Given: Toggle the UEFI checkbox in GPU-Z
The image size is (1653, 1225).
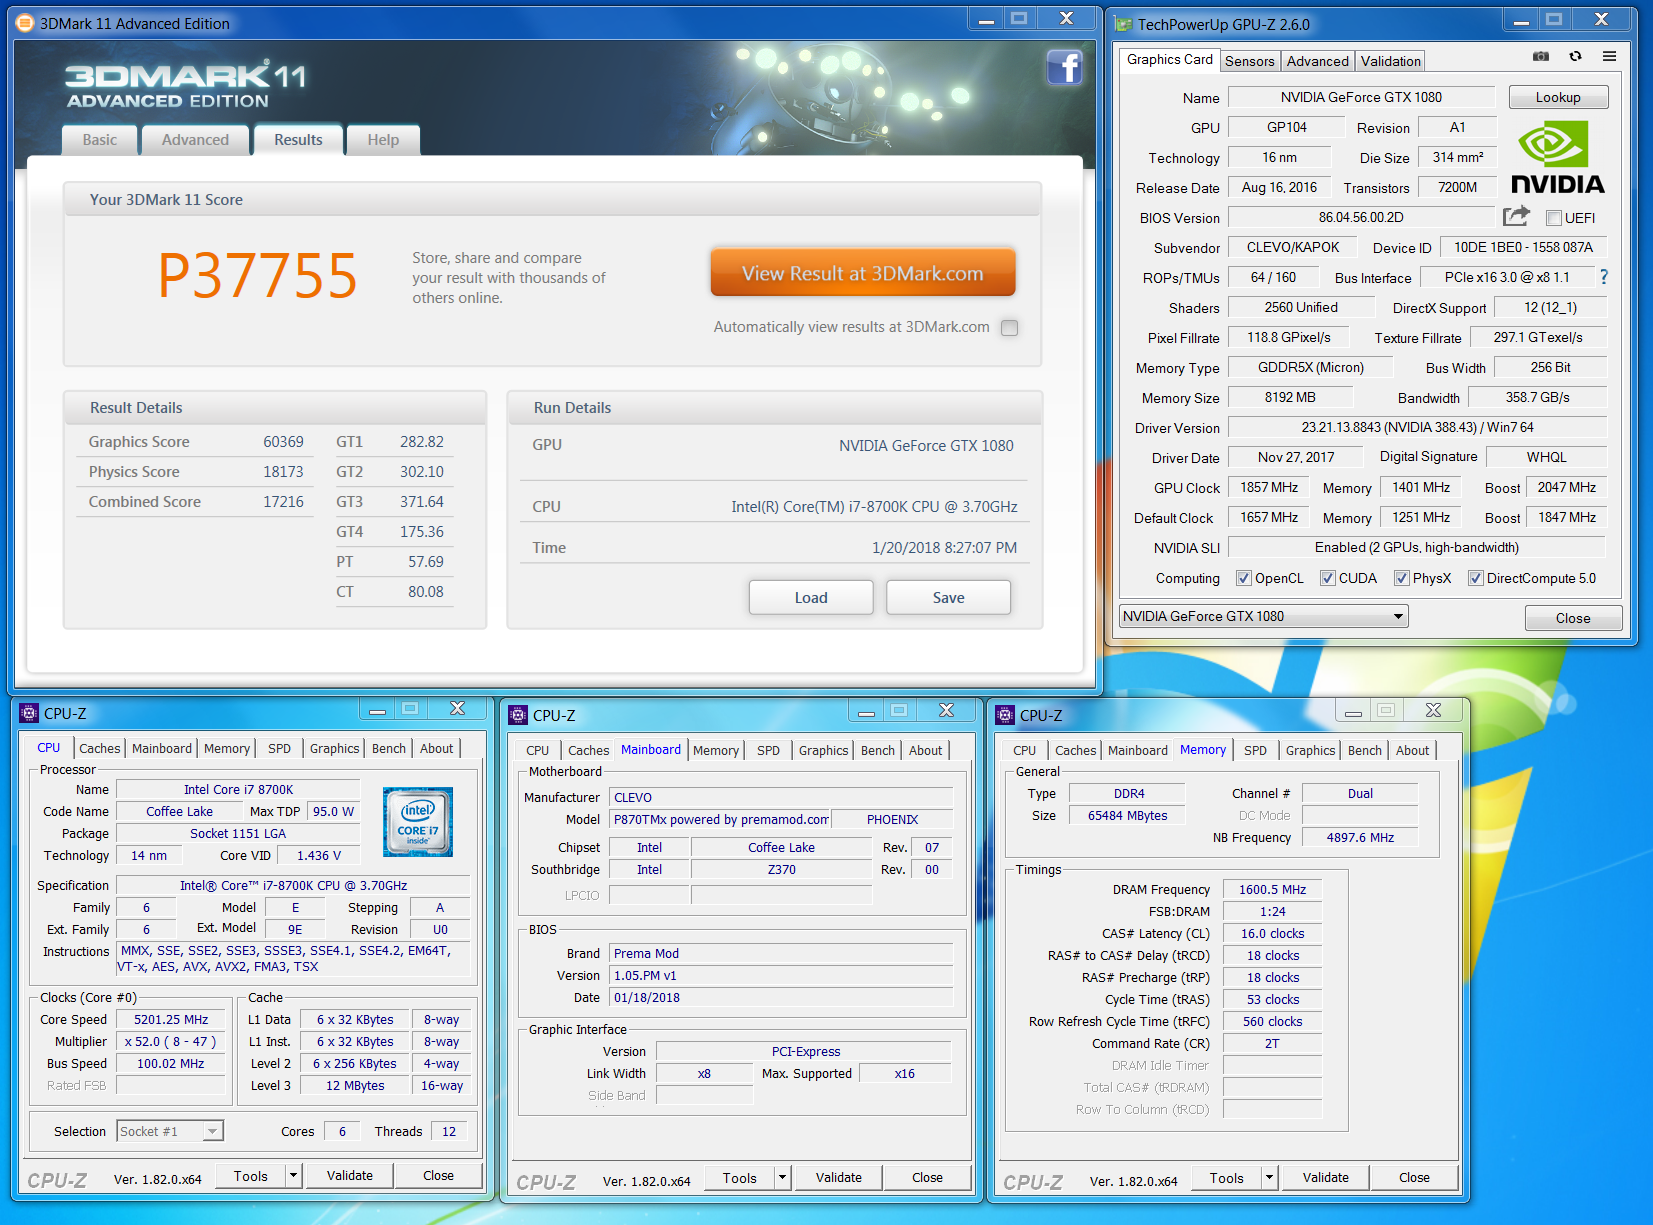Looking at the screenshot, I should (1554, 218).
